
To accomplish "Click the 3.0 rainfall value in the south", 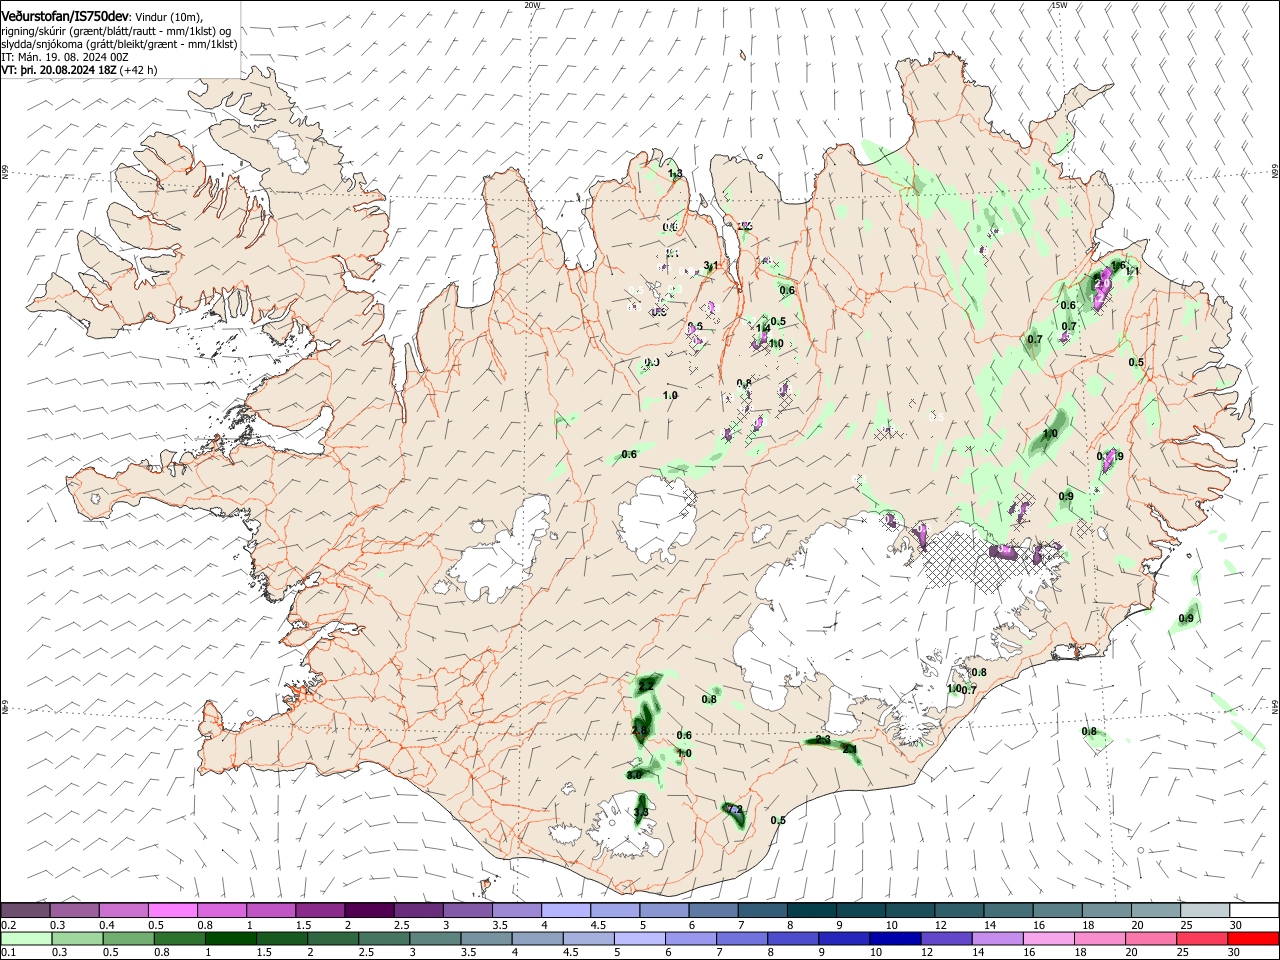I will point(634,775).
